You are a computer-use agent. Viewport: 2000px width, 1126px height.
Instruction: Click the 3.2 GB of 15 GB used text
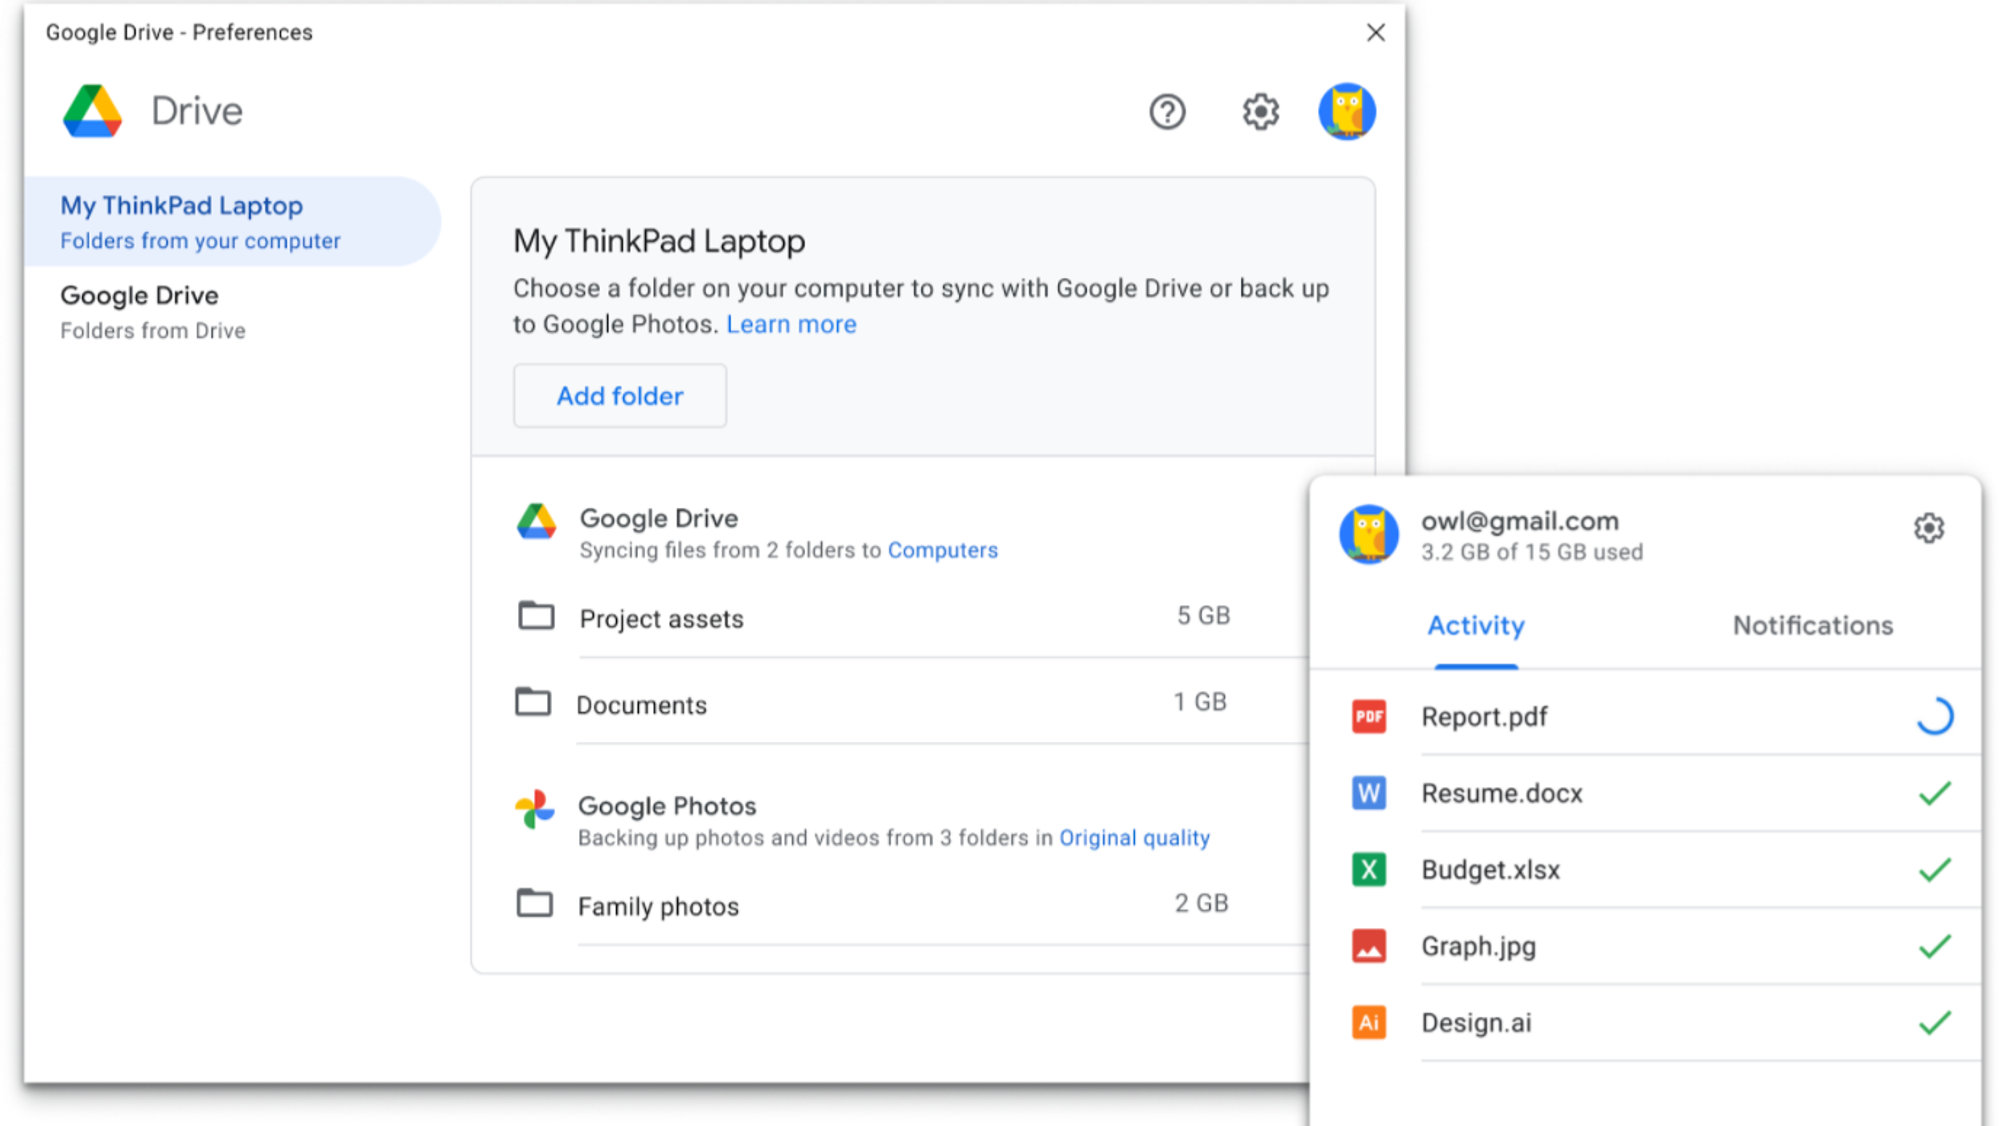(x=1531, y=552)
